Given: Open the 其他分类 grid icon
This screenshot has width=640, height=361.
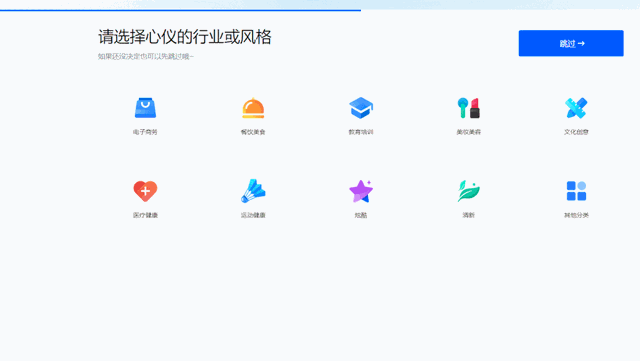Looking at the screenshot, I should [x=576, y=191].
